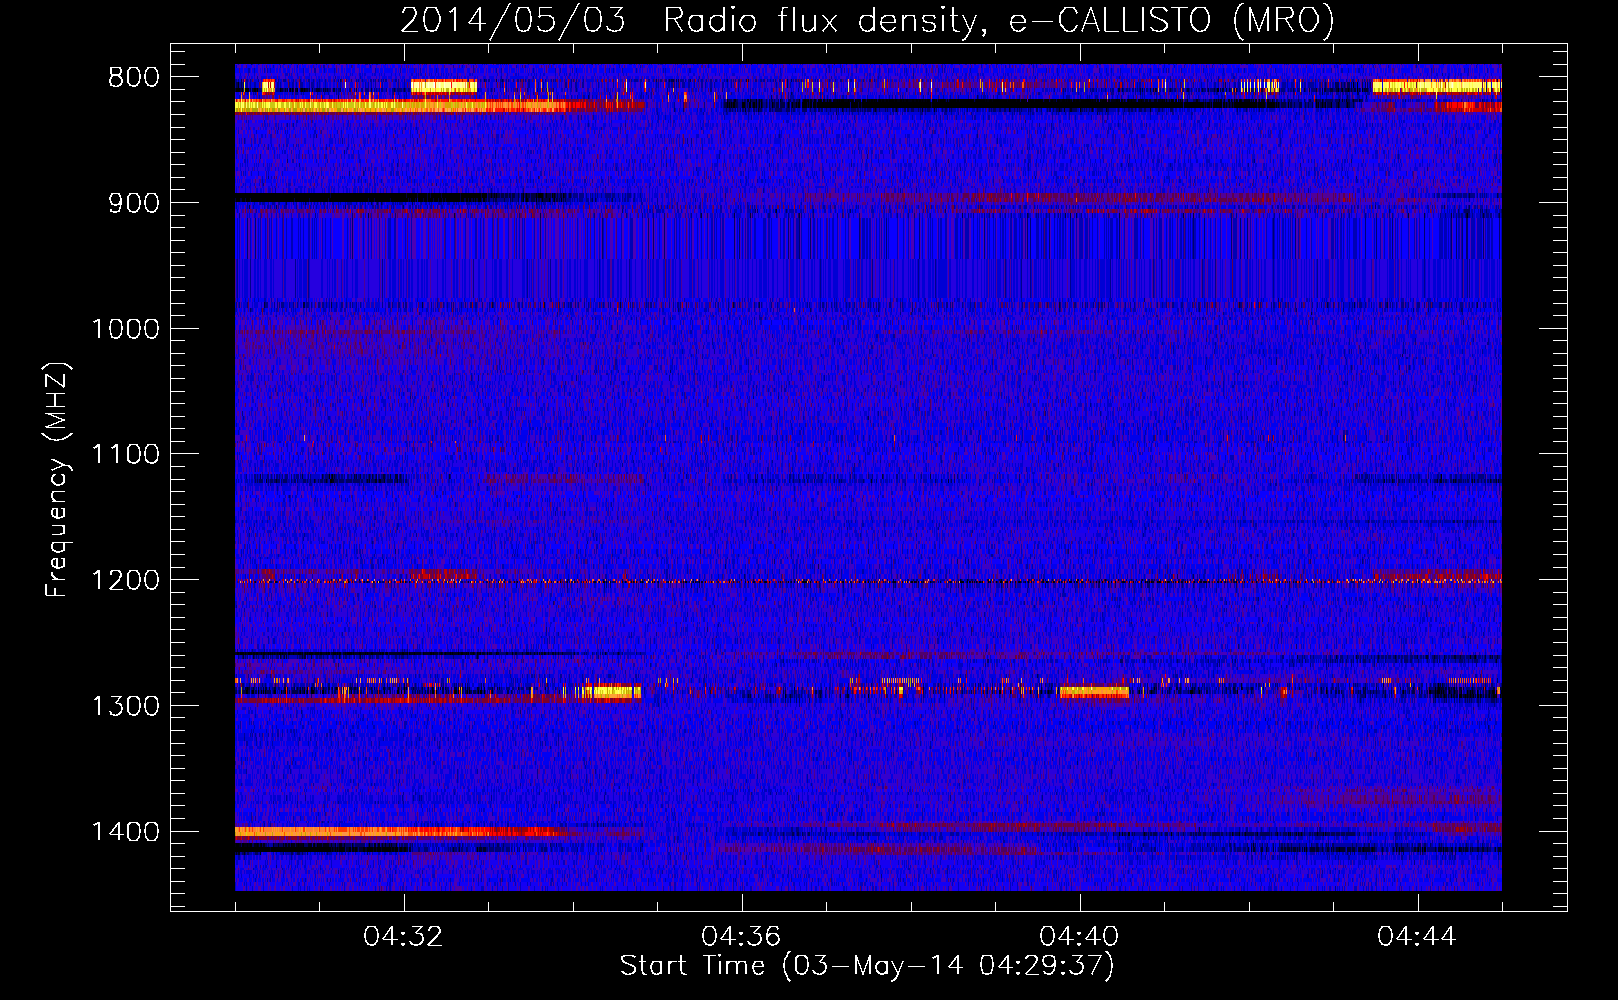
Task: Click the 04:44 time axis label
Action: [x=1417, y=937]
